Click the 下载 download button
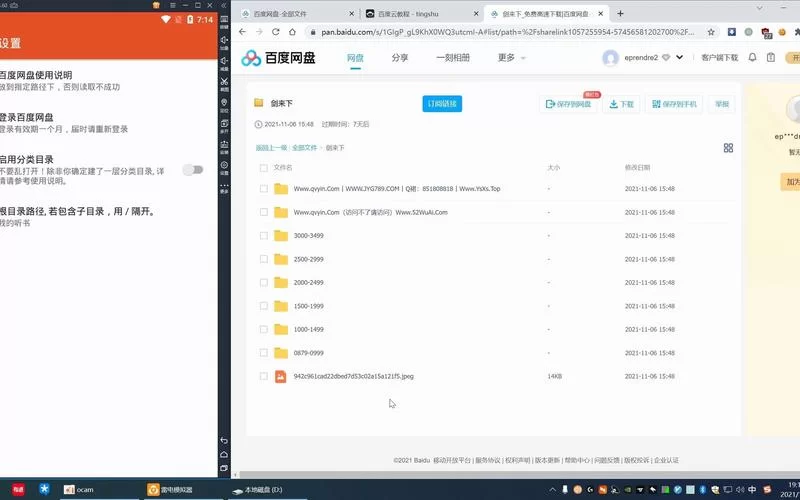800x500 pixels. tap(621, 104)
